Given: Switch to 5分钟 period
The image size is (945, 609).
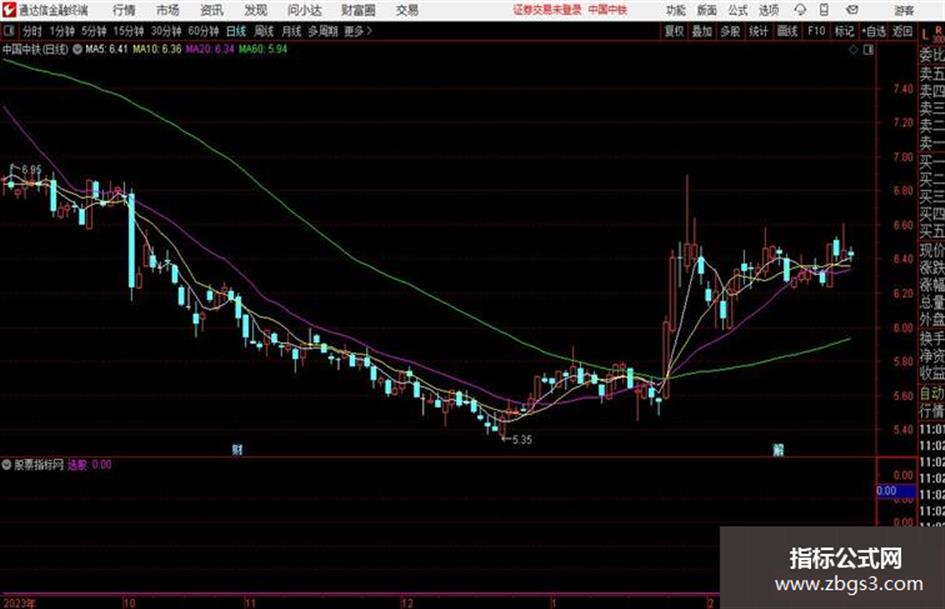Looking at the screenshot, I should 93,31.
